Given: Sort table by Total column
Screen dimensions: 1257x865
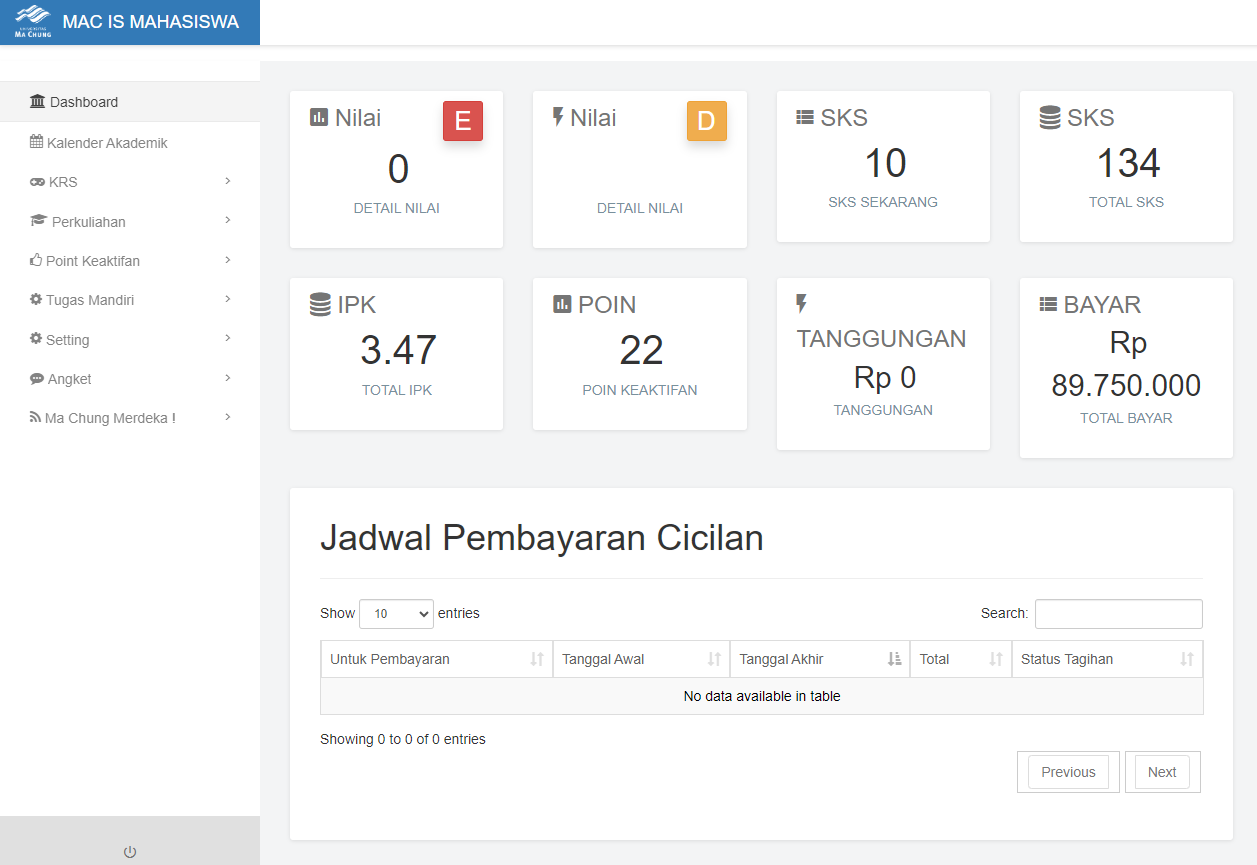Looking at the screenshot, I should coord(961,659).
